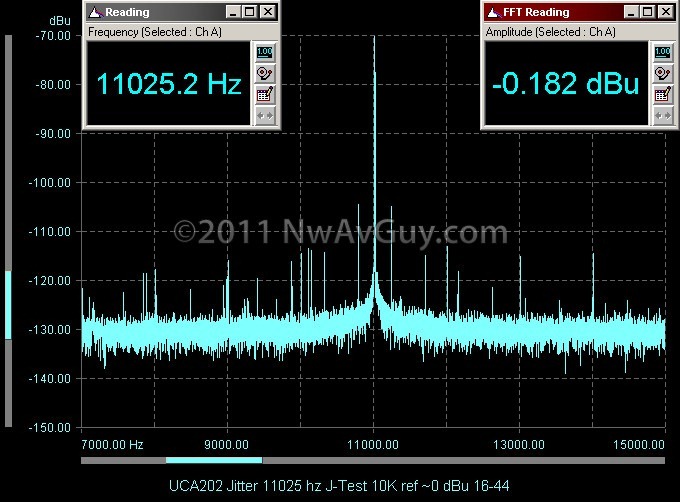Click the target settings icon in FFT Reading window

click(663, 74)
